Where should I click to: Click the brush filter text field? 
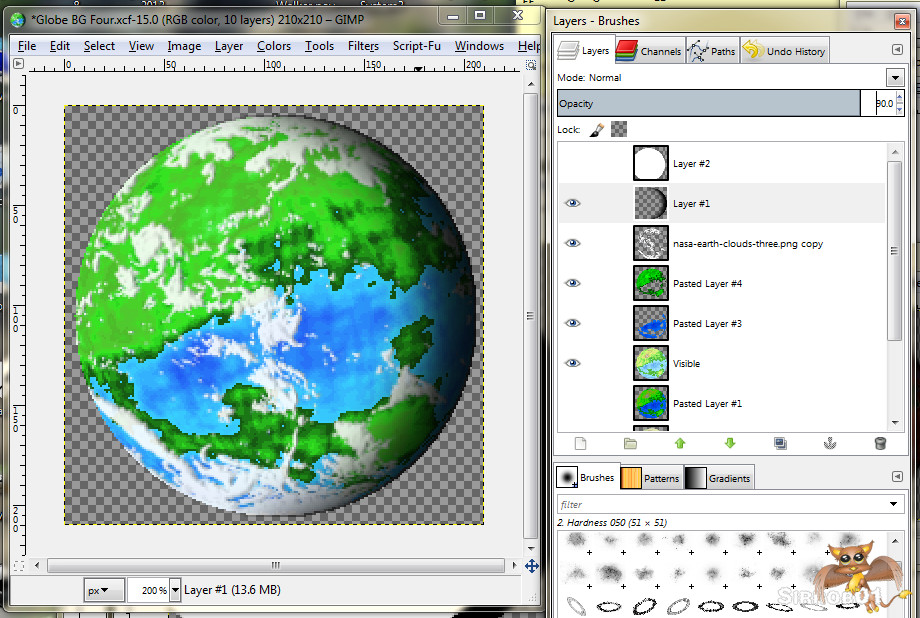(720, 505)
